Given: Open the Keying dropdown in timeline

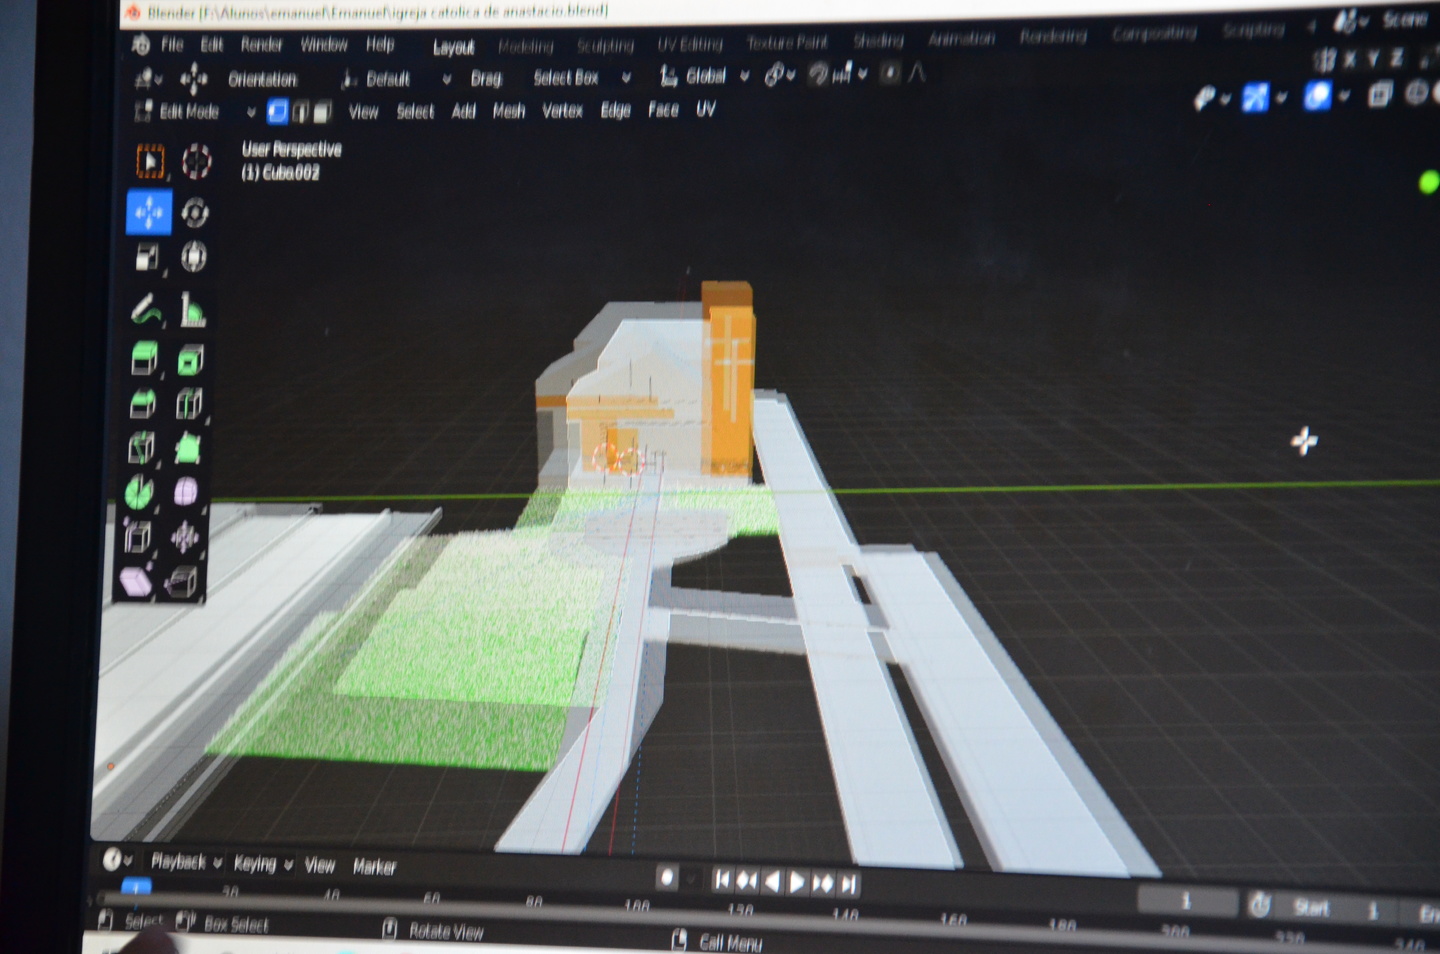Looking at the screenshot, I should point(263,864).
